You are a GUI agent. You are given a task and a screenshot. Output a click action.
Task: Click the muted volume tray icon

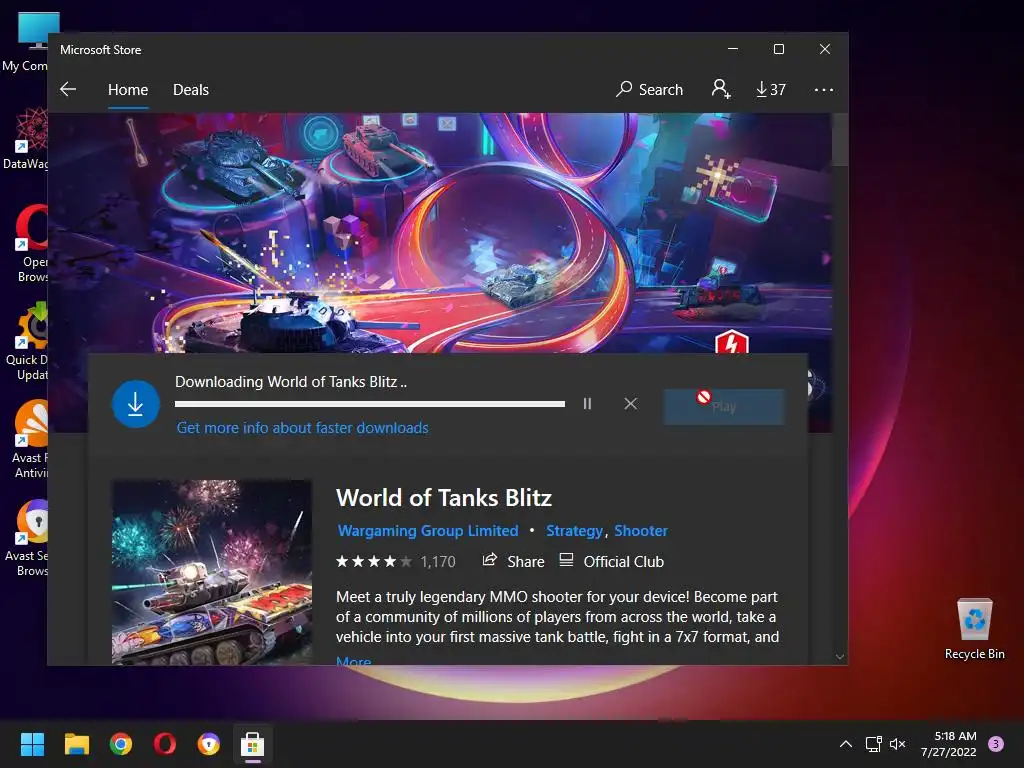click(898, 744)
